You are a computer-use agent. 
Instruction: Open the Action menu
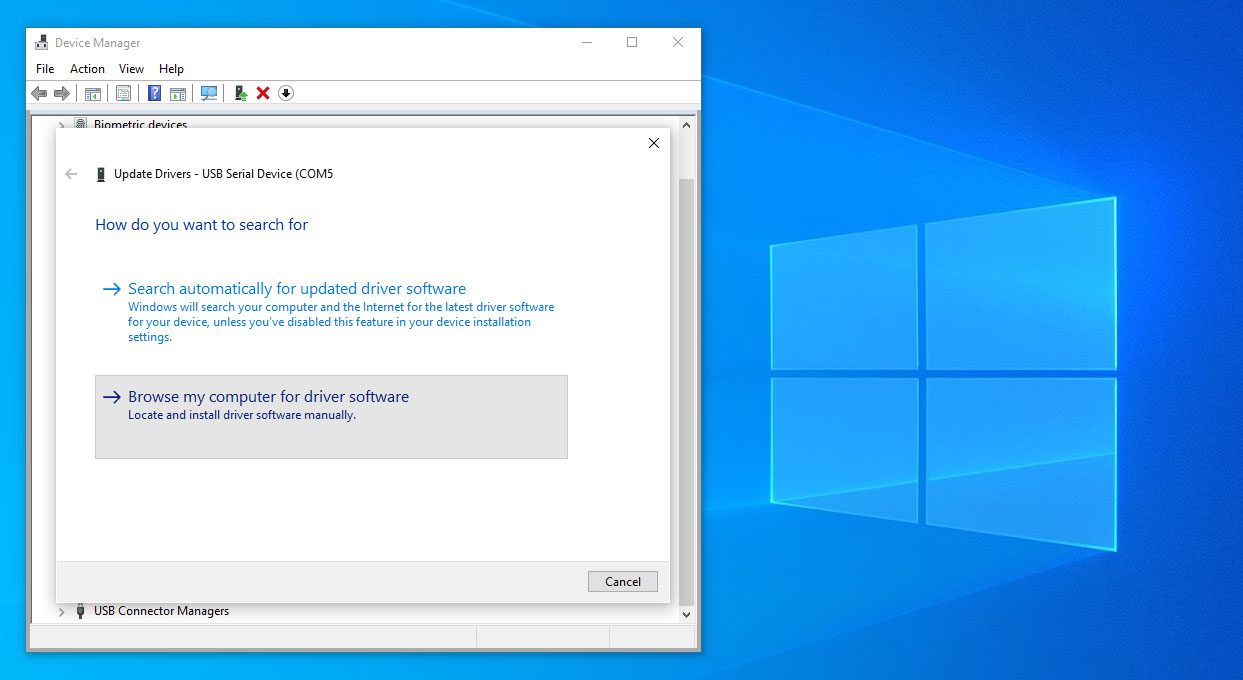87,69
